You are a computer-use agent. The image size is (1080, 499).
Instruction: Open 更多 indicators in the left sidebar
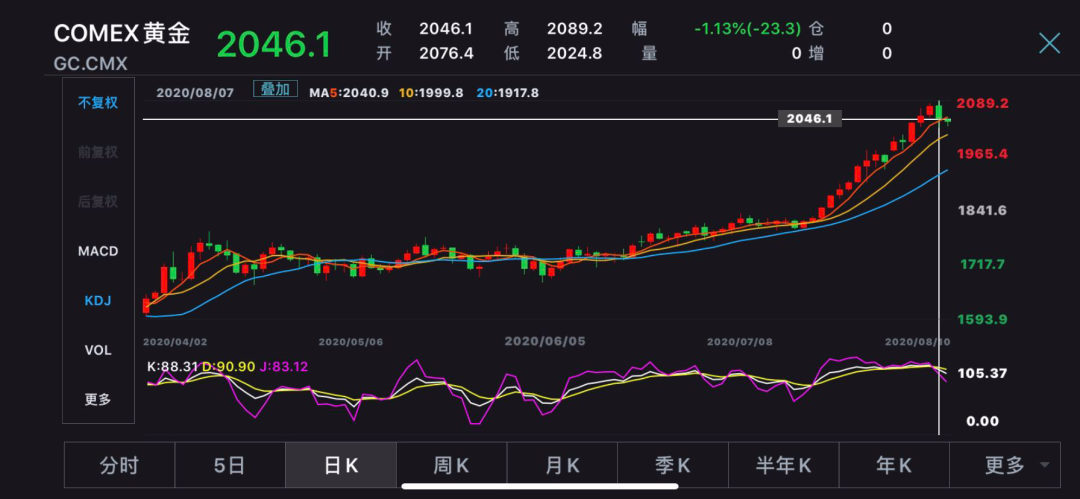click(x=97, y=400)
